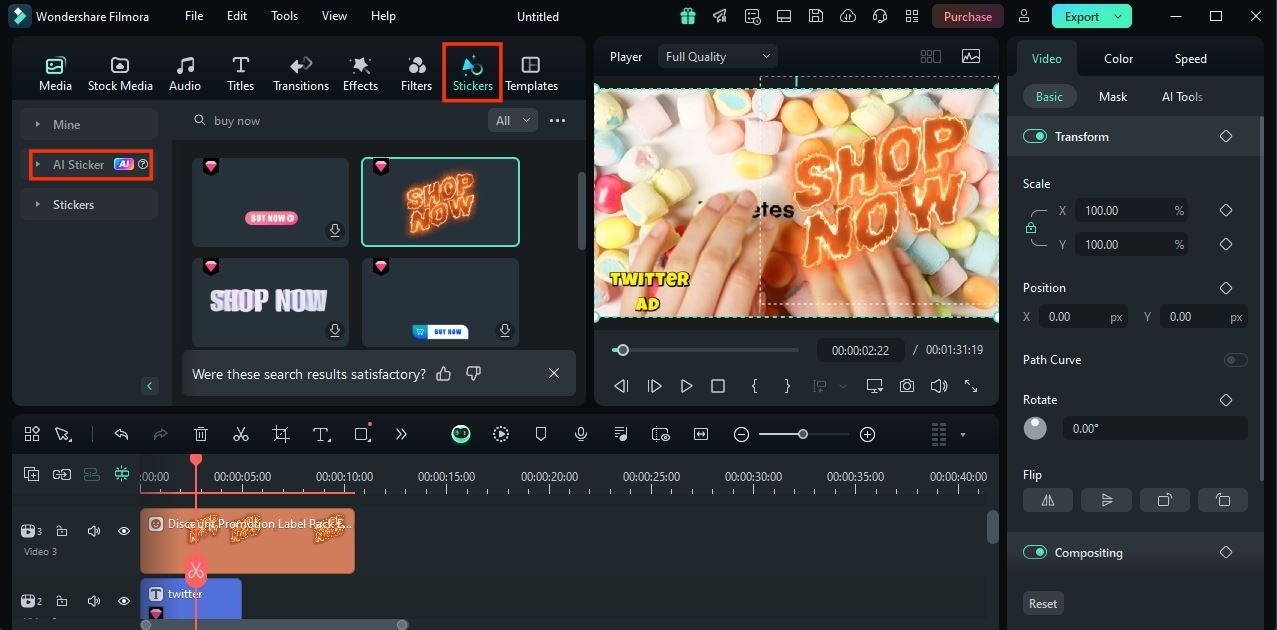The image size is (1277, 630).
Task: Save the project with the floppy disk icon
Action: tap(816, 16)
